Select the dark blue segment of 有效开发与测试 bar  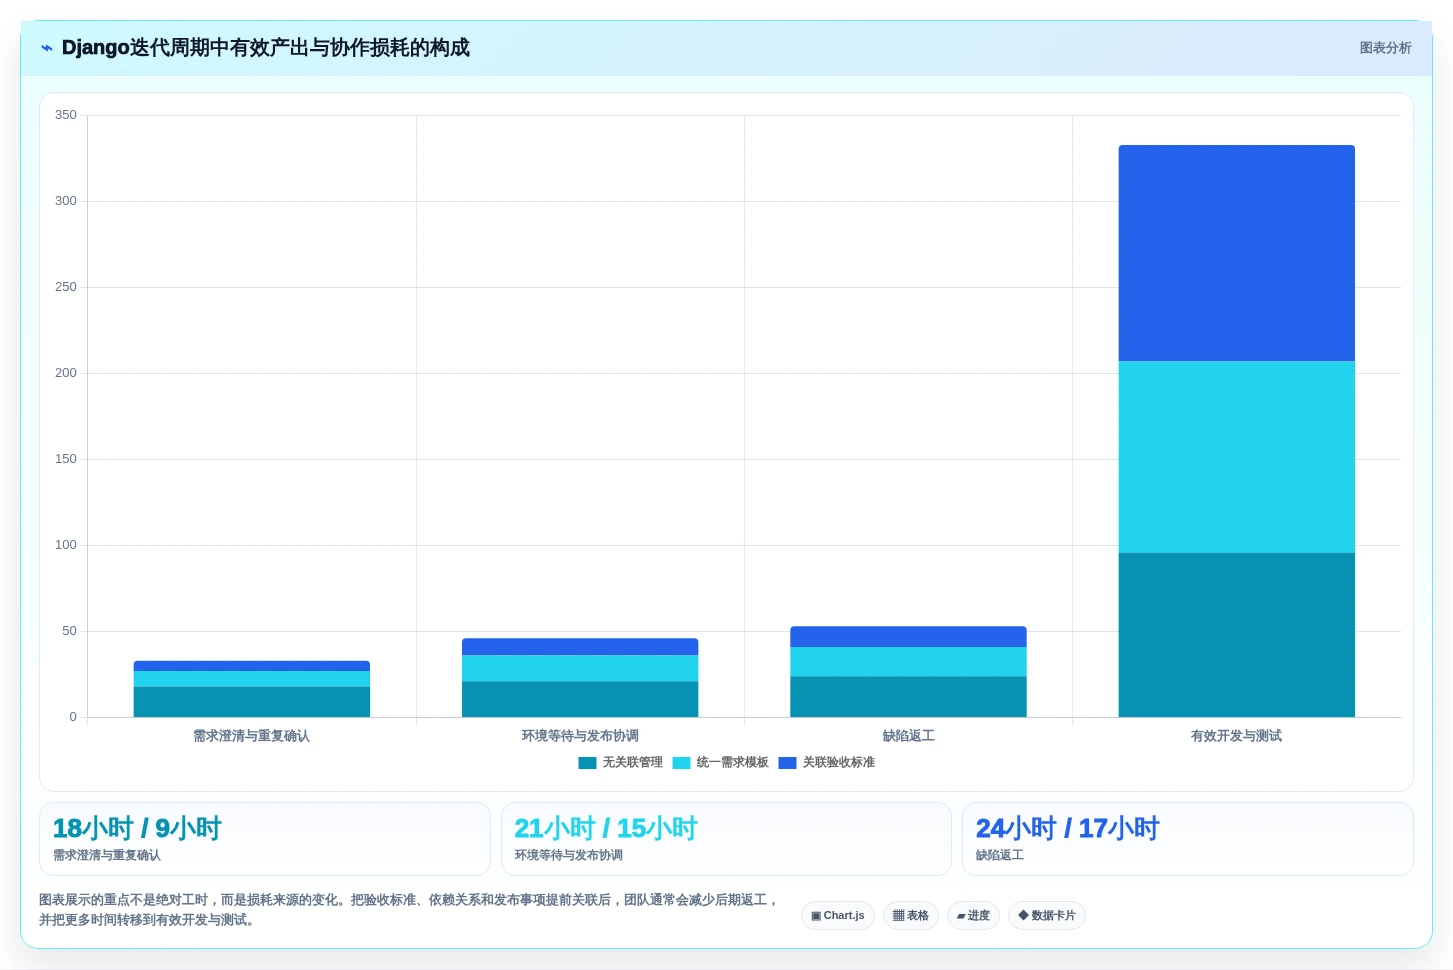coord(1237,253)
